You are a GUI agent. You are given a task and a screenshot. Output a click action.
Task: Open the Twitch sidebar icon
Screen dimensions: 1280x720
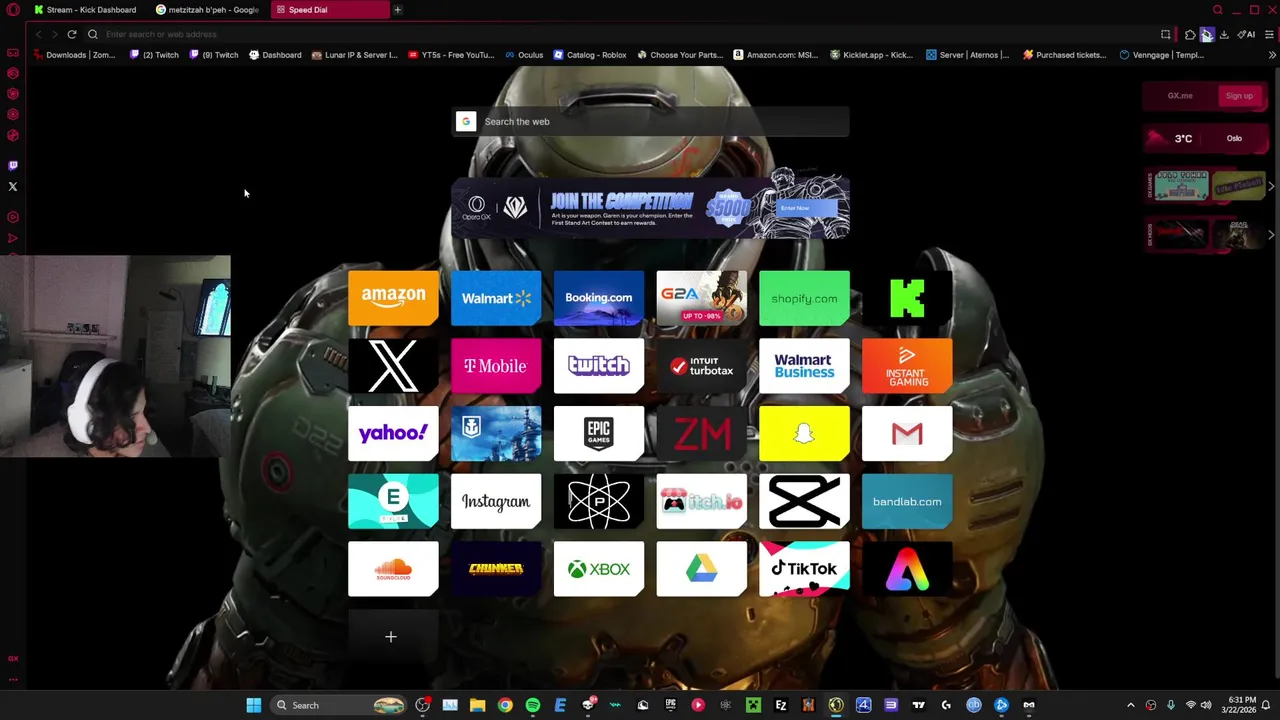[13, 166]
